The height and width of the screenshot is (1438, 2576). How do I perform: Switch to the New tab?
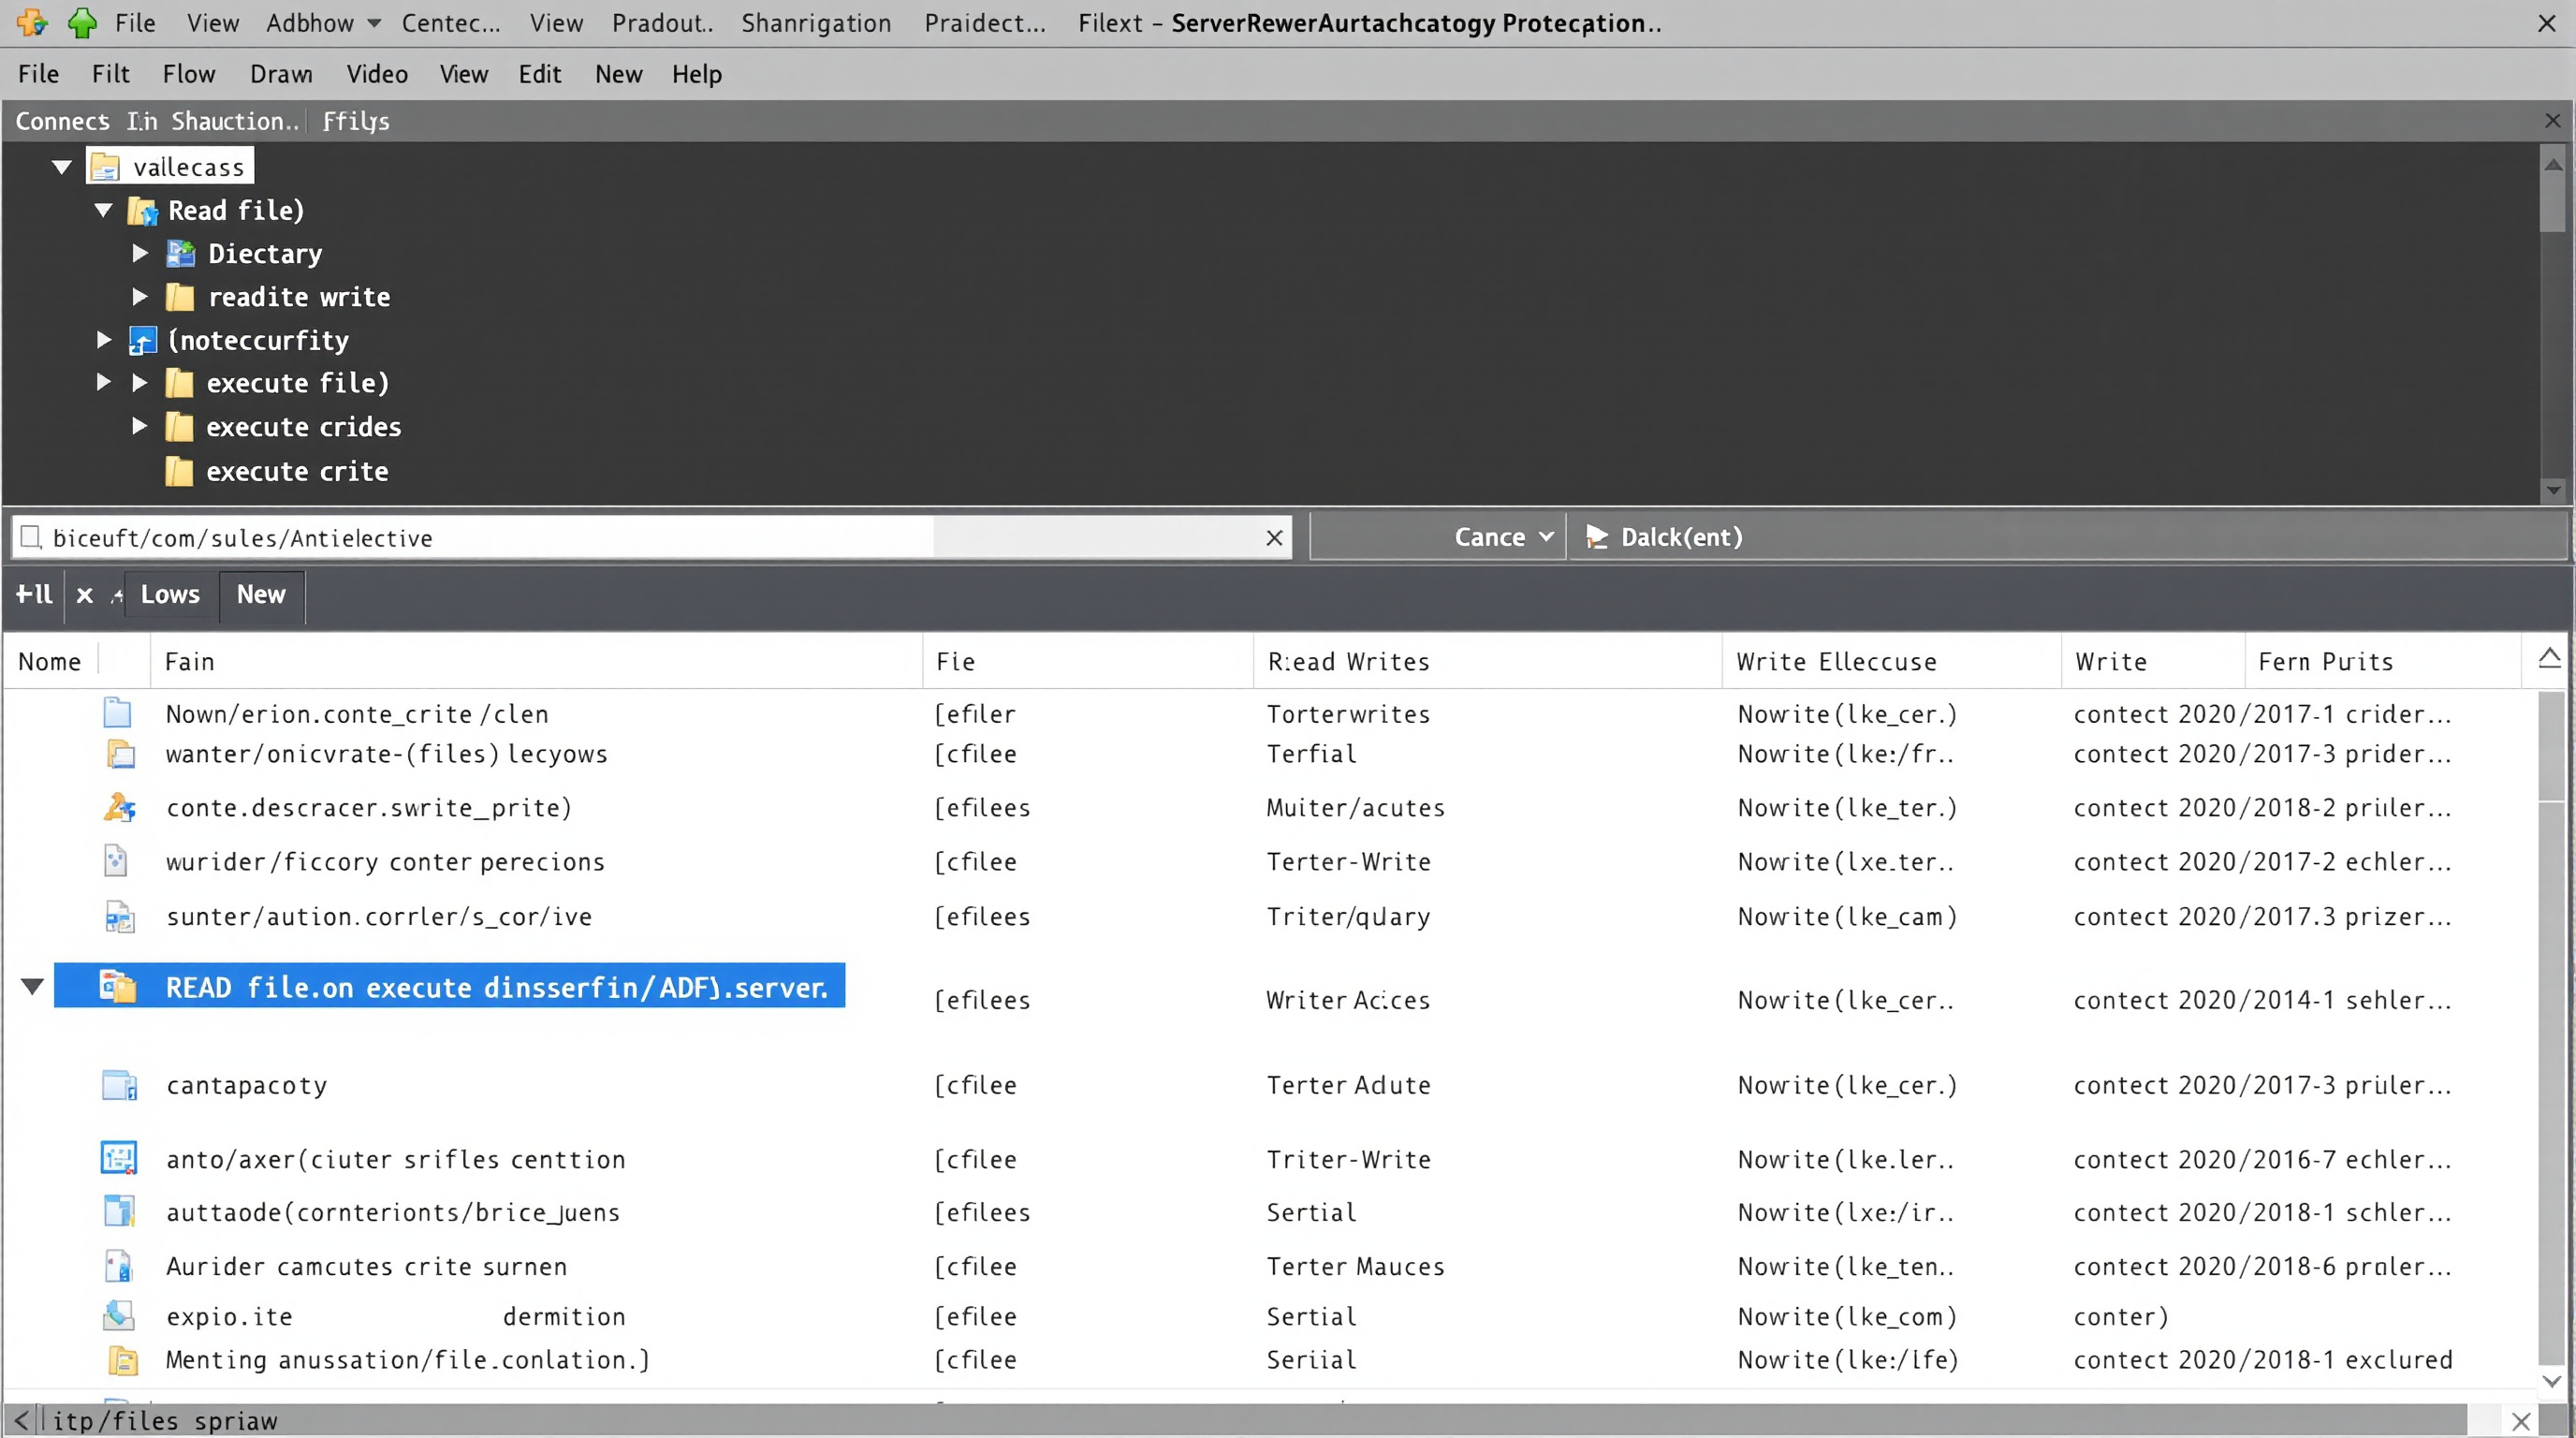pos(261,595)
